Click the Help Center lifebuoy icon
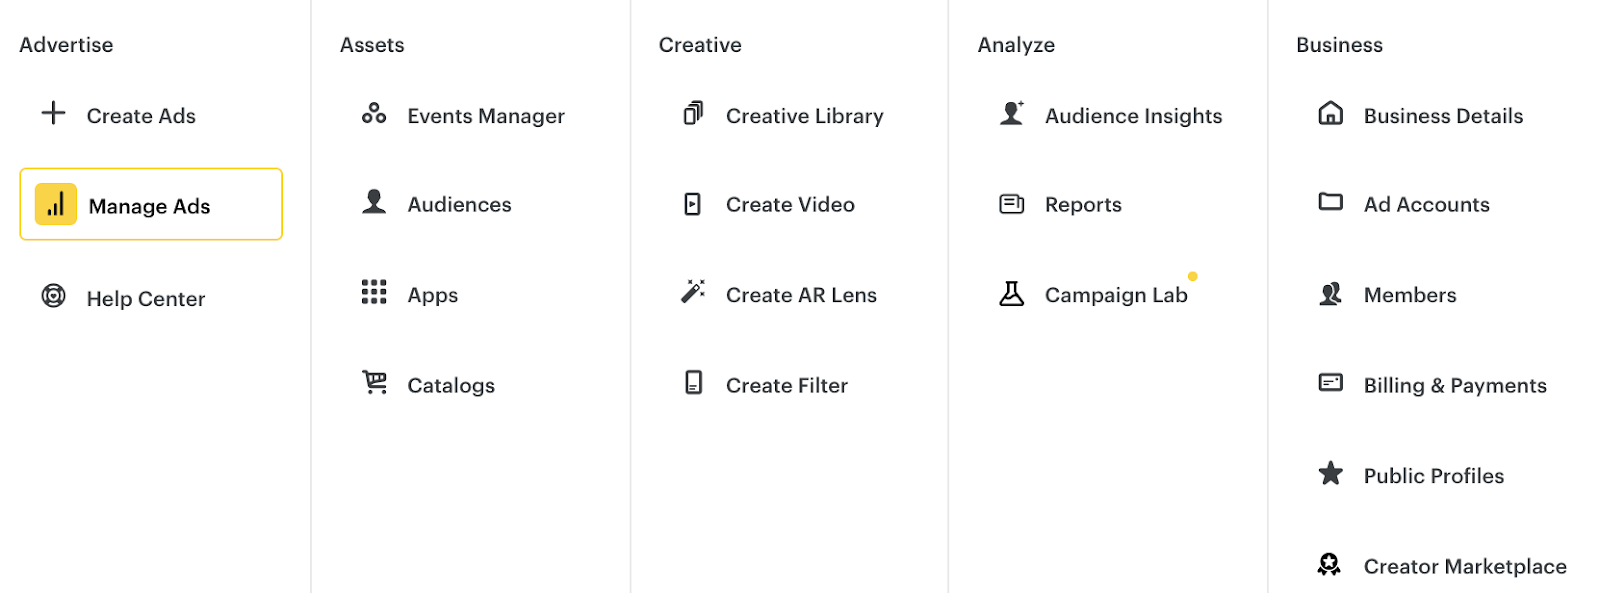Screen dimensions: 1600x593 [53, 296]
